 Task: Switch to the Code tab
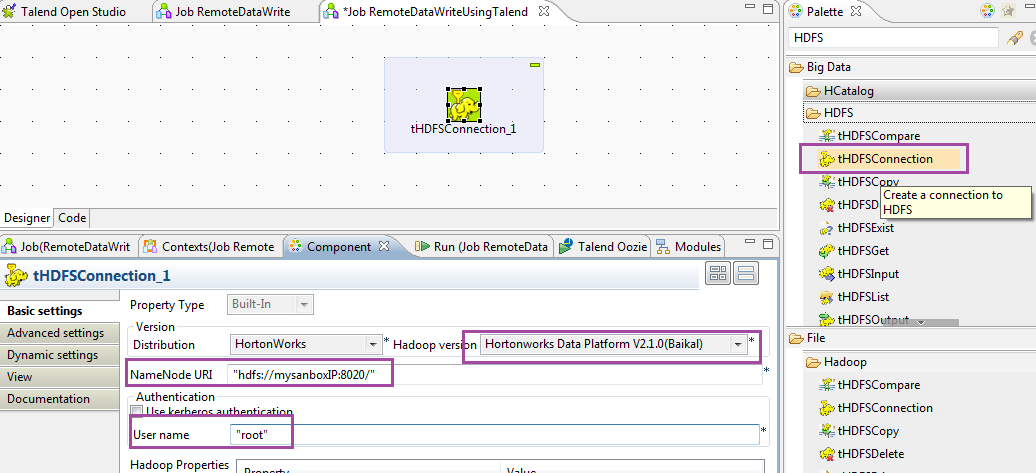coord(71,217)
